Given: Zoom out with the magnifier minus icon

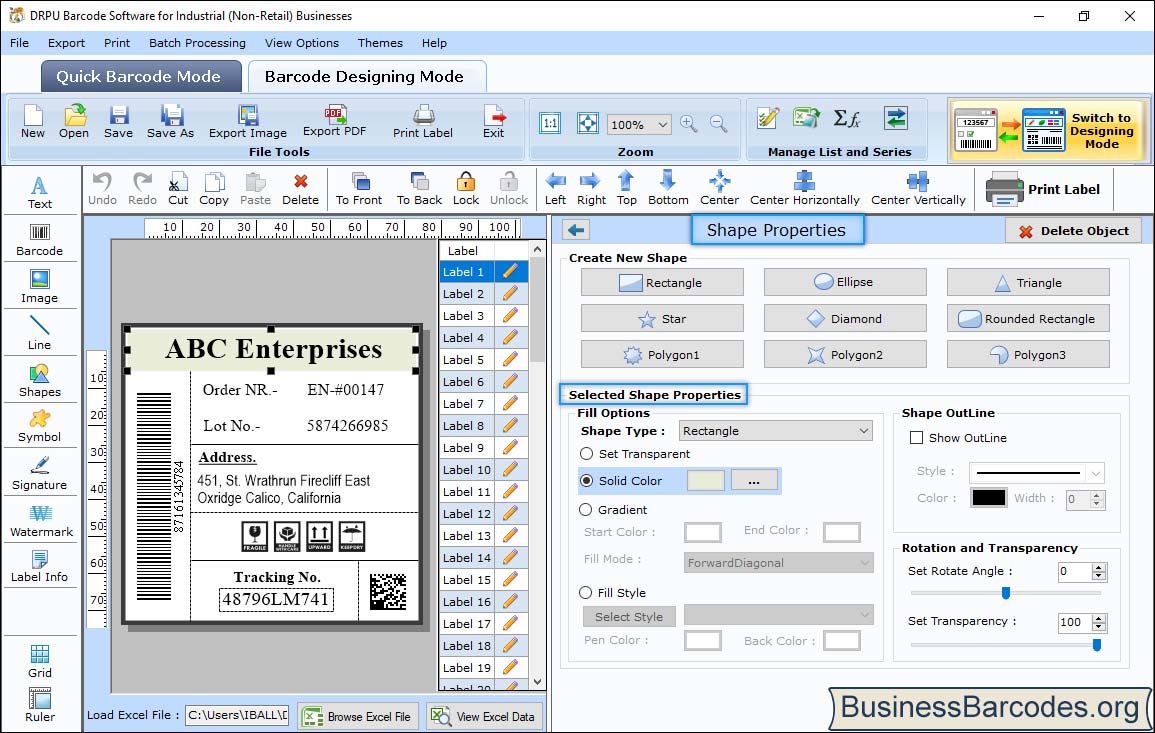Looking at the screenshot, I should coord(719,123).
